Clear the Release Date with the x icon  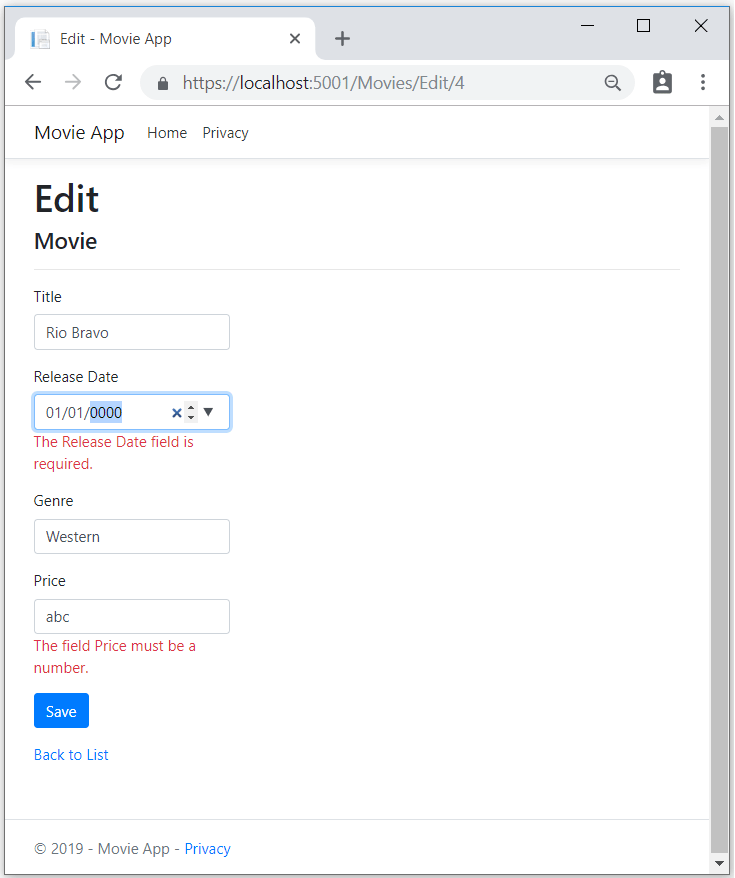point(176,412)
